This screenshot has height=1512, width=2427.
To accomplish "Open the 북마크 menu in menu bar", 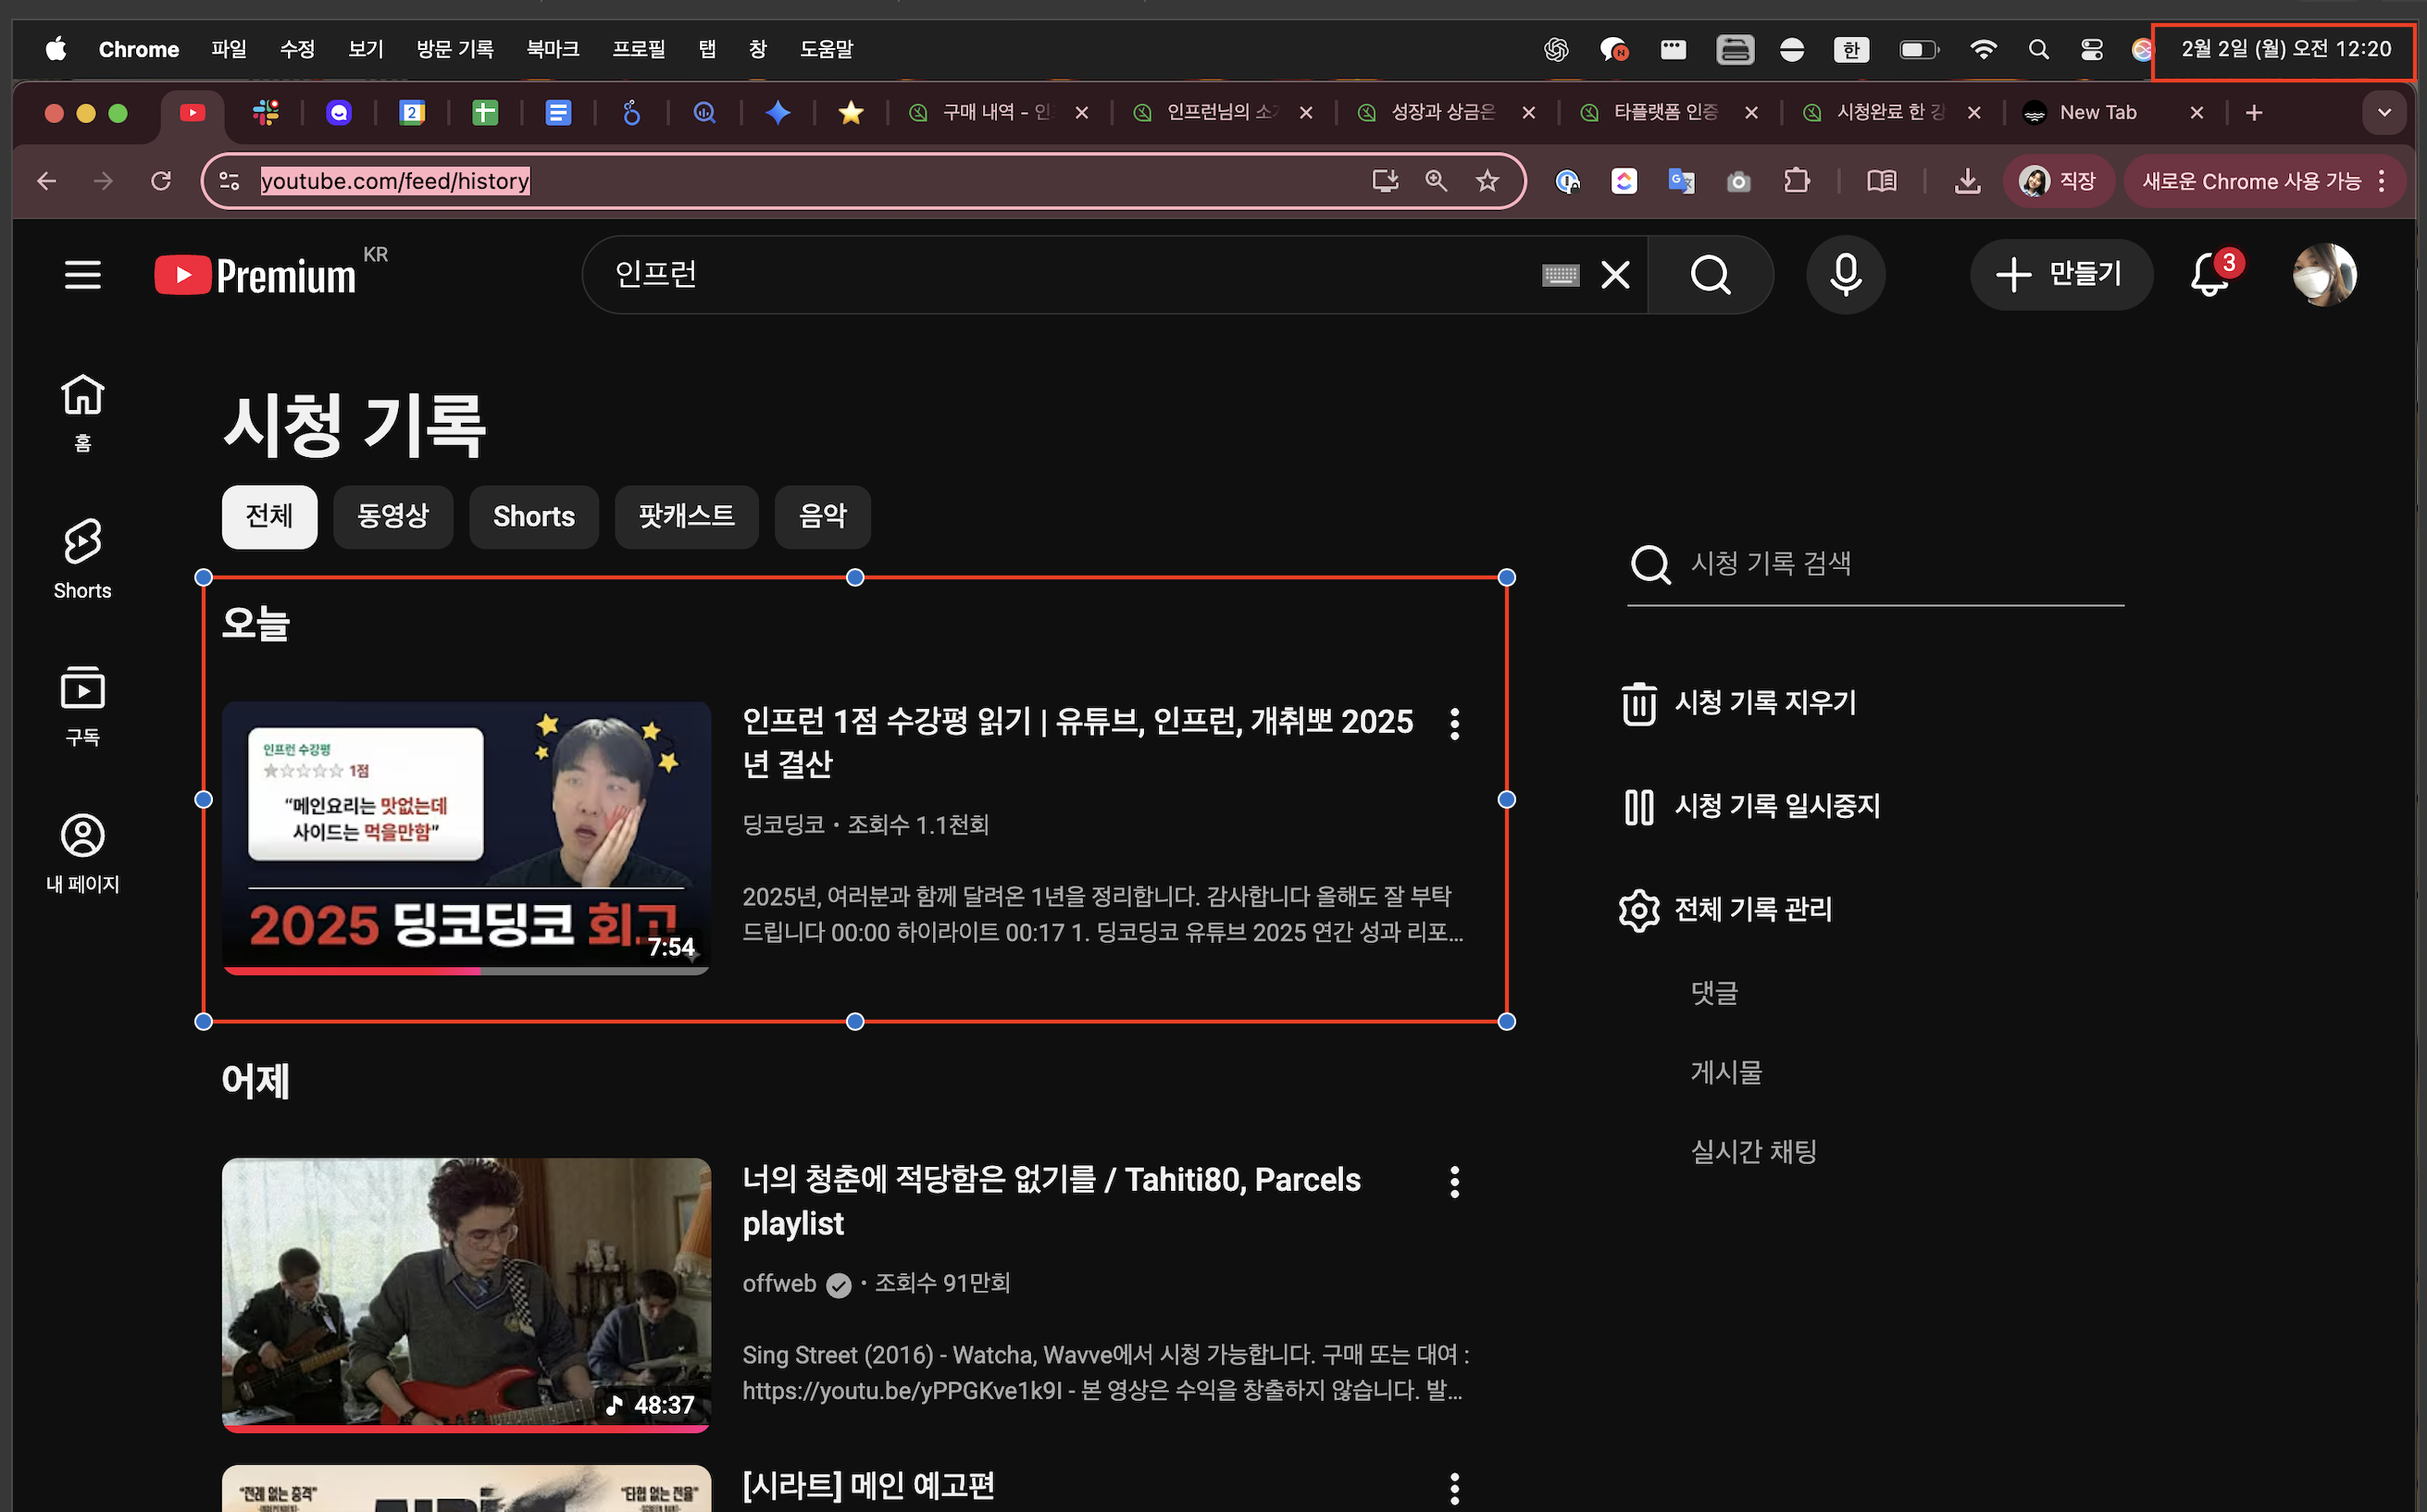I will [x=552, y=49].
